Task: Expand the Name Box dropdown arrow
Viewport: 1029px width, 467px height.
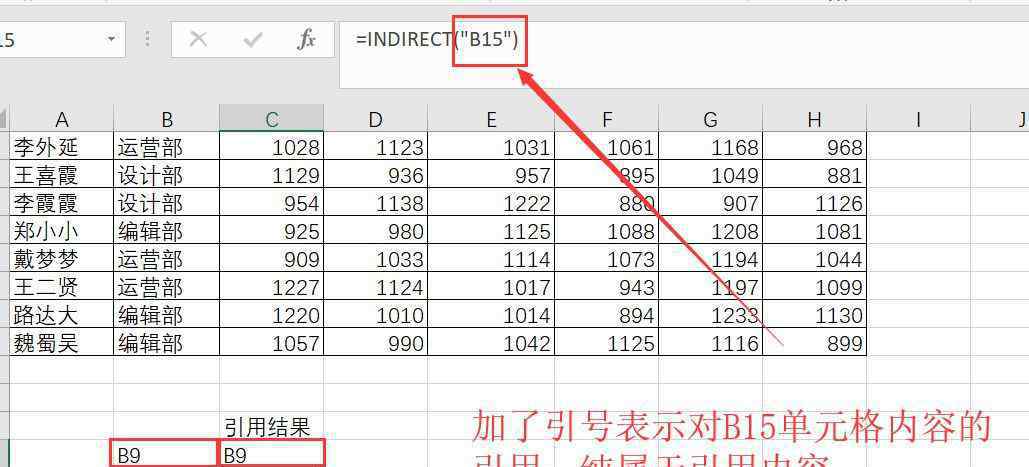Action: pyautogui.click(x=110, y=40)
